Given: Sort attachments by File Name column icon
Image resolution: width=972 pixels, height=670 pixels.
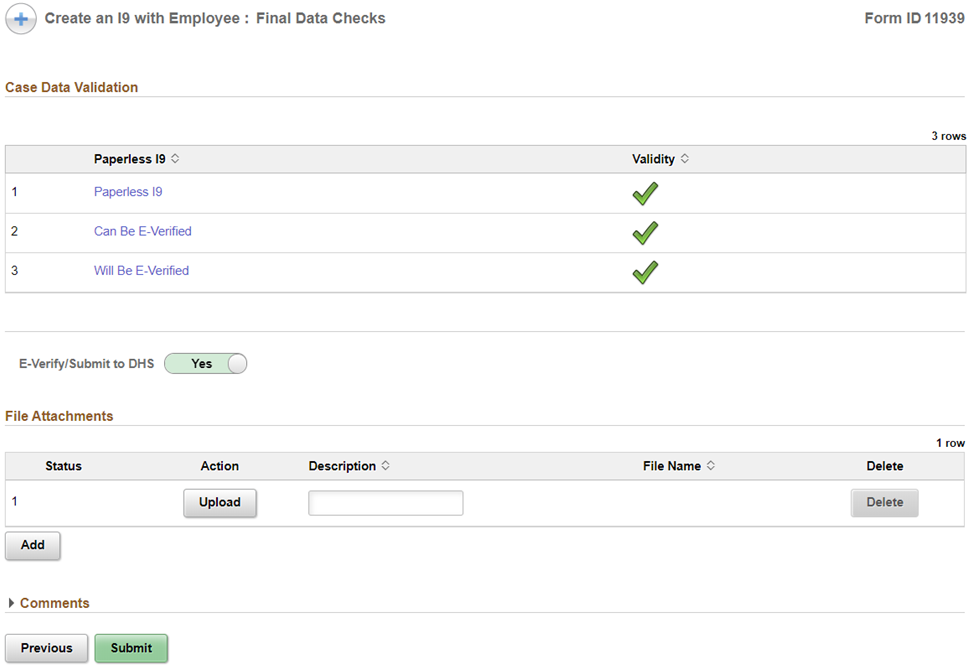Looking at the screenshot, I should point(710,466).
